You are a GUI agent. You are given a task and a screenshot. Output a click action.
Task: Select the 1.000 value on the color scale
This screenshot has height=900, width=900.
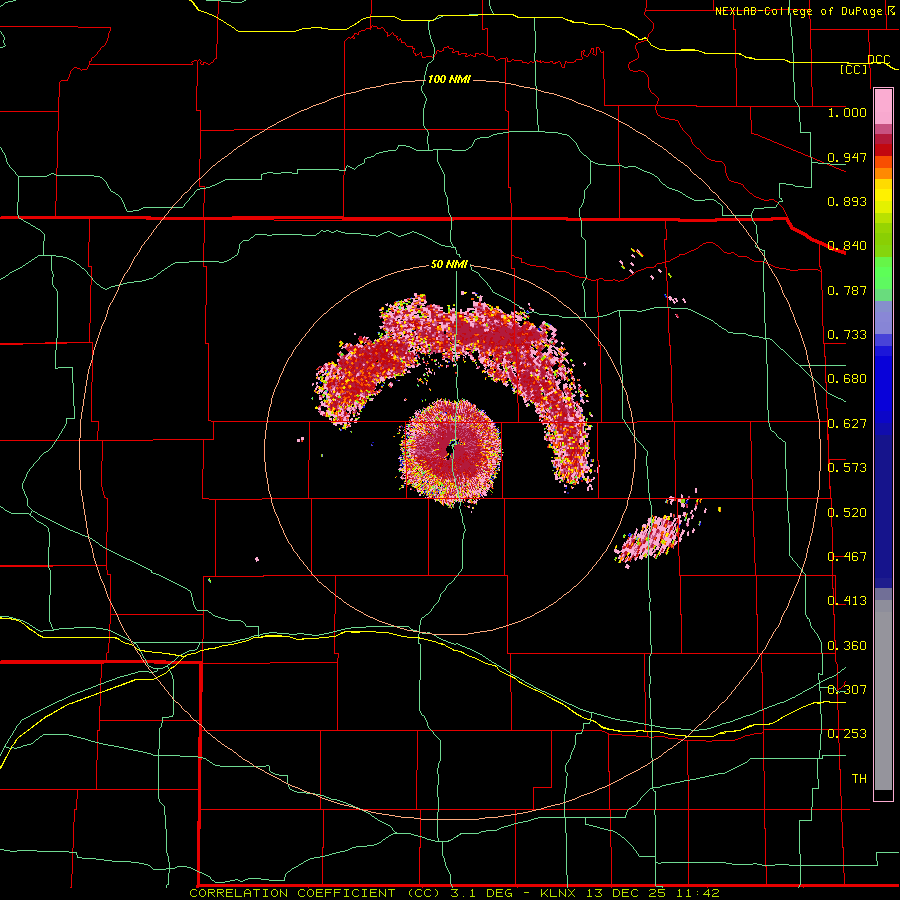pos(847,112)
